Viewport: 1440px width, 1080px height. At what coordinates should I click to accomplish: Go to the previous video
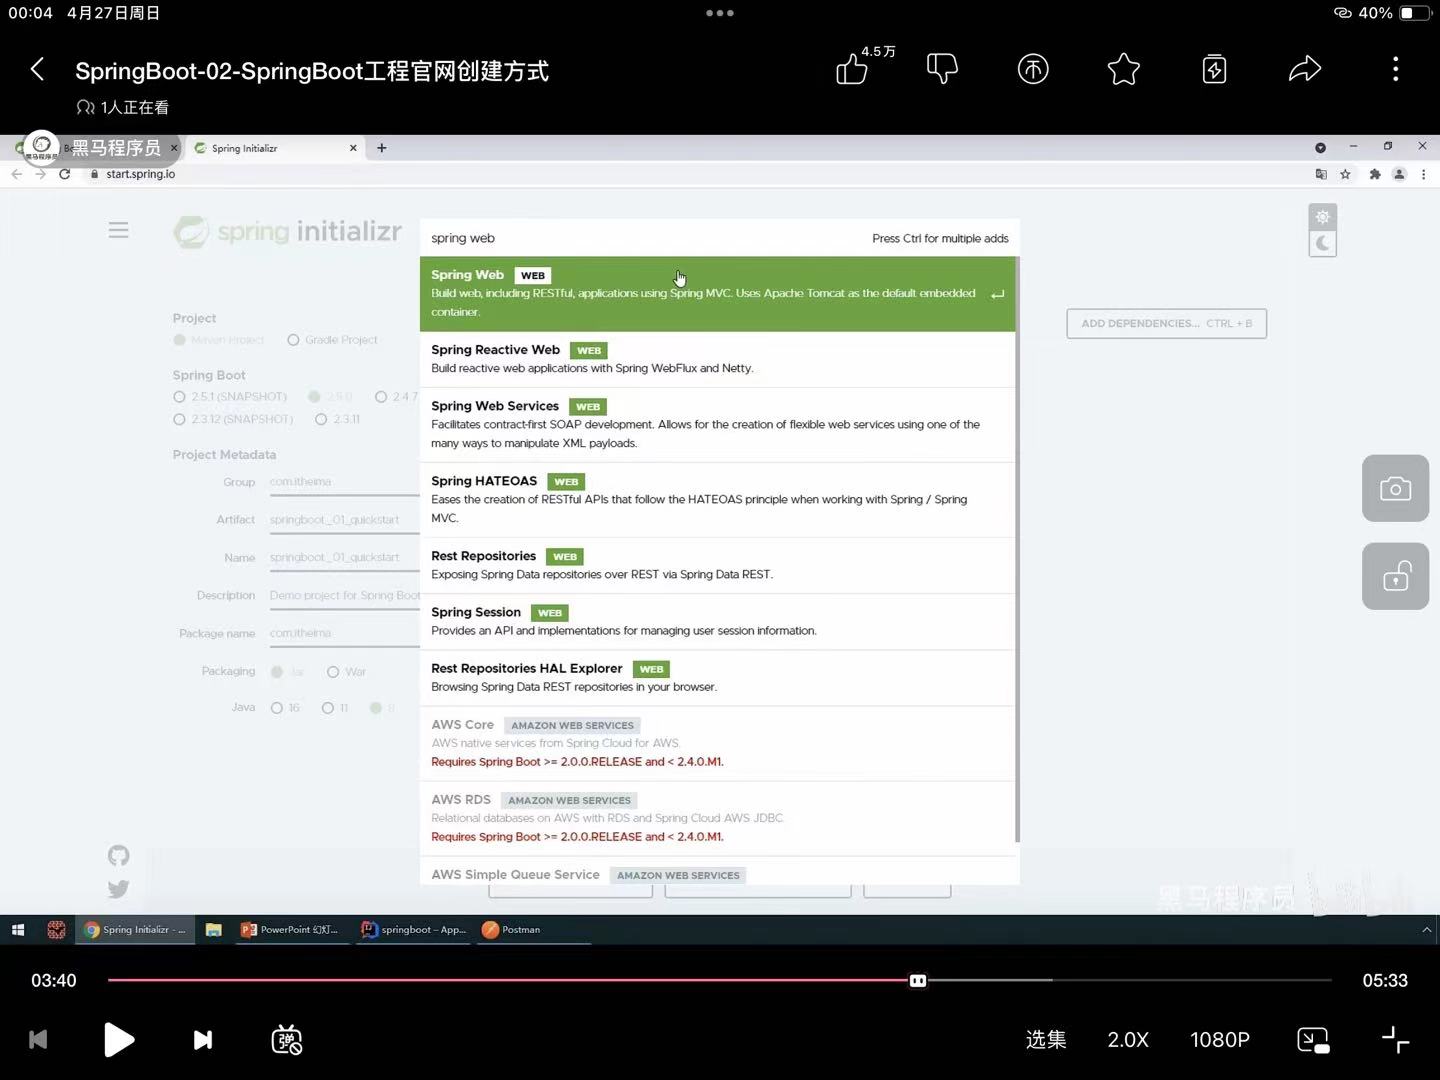(x=38, y=1040)
